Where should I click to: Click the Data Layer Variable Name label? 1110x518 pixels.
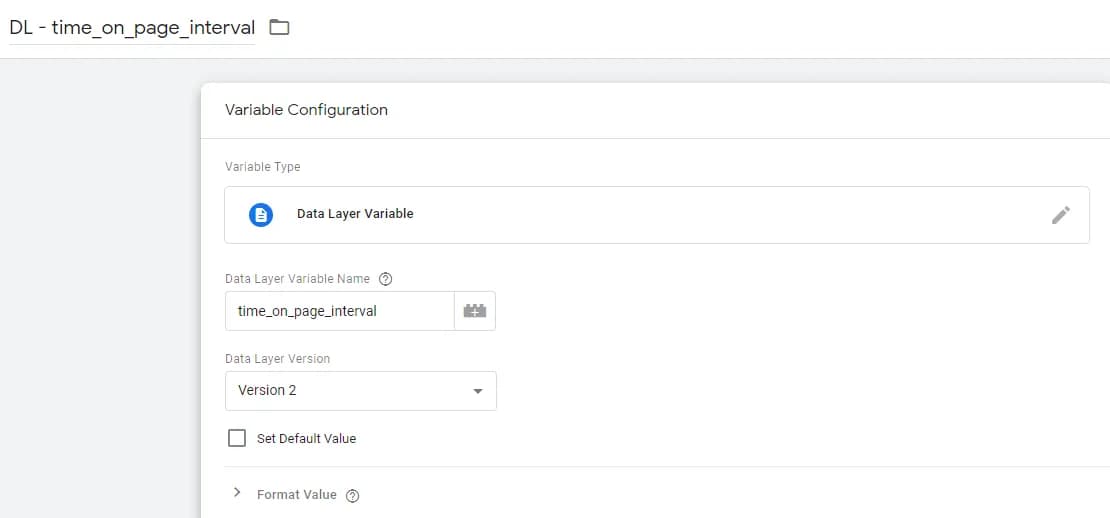(297, 279)
